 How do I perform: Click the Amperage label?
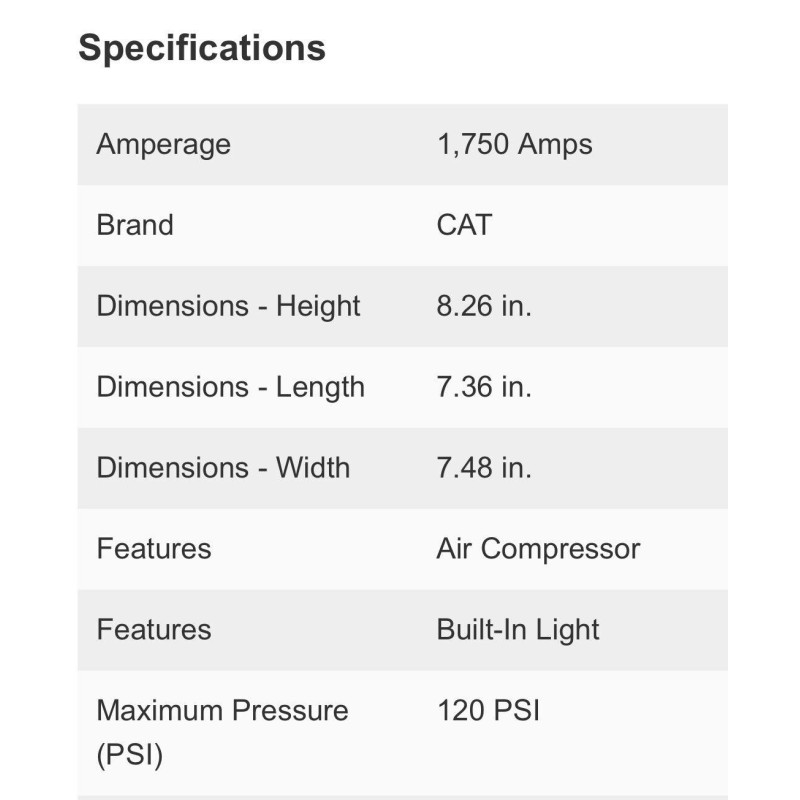(163, 144)
